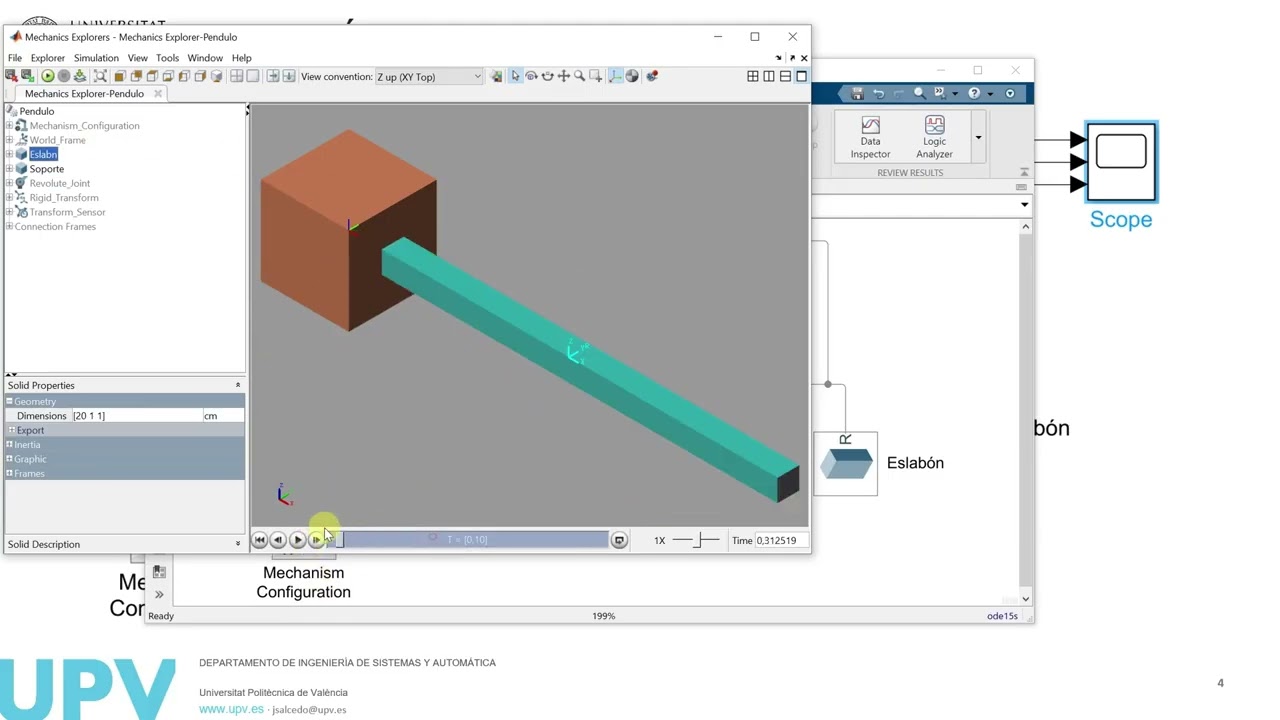Expand the Export property section

(11, 430)
